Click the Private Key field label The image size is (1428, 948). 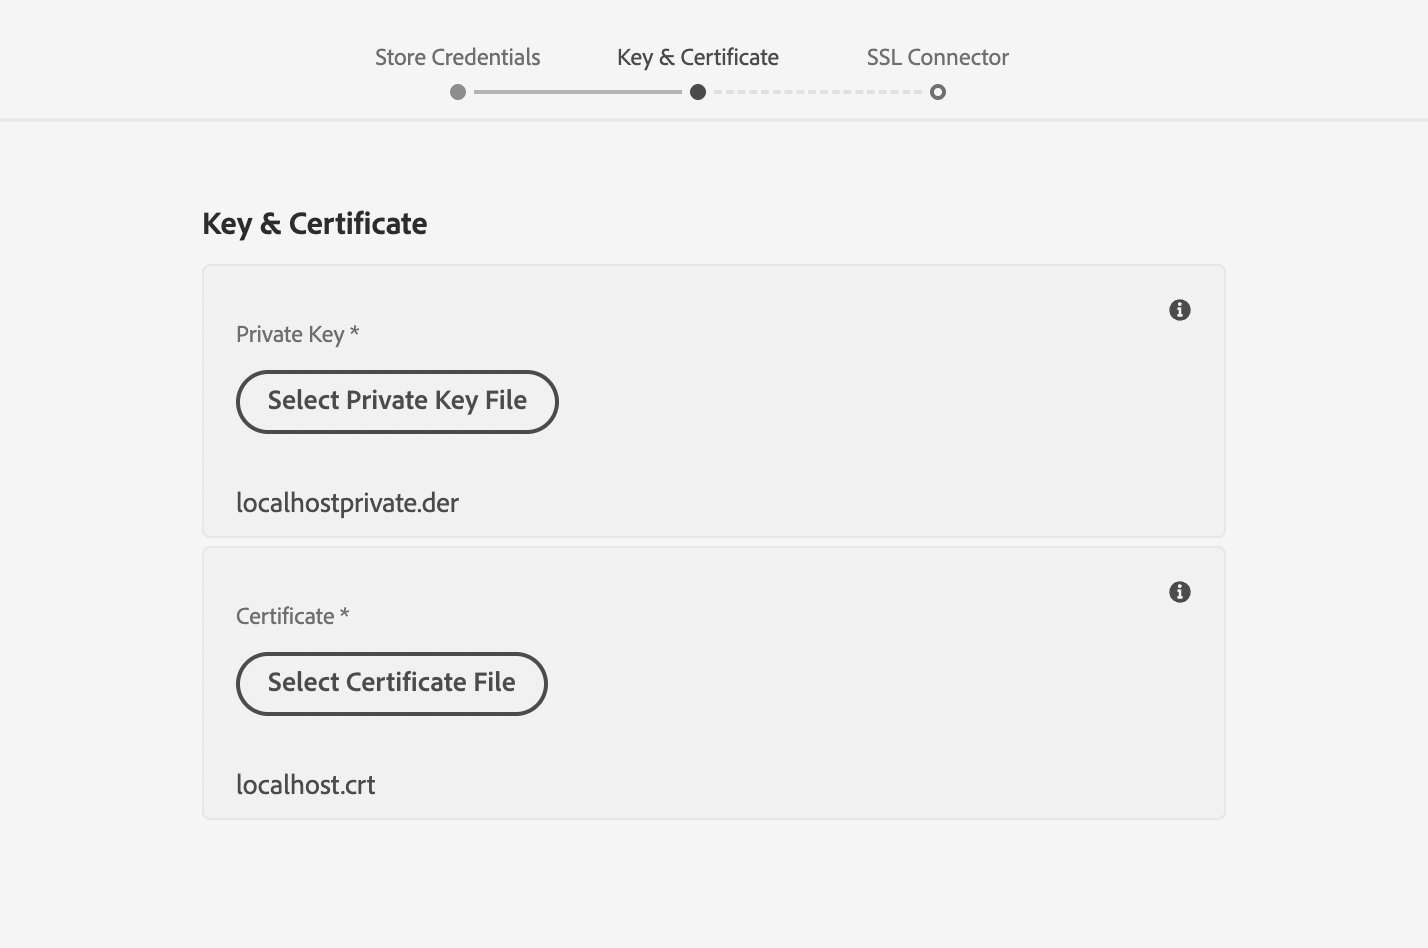[x=290, y=334]
